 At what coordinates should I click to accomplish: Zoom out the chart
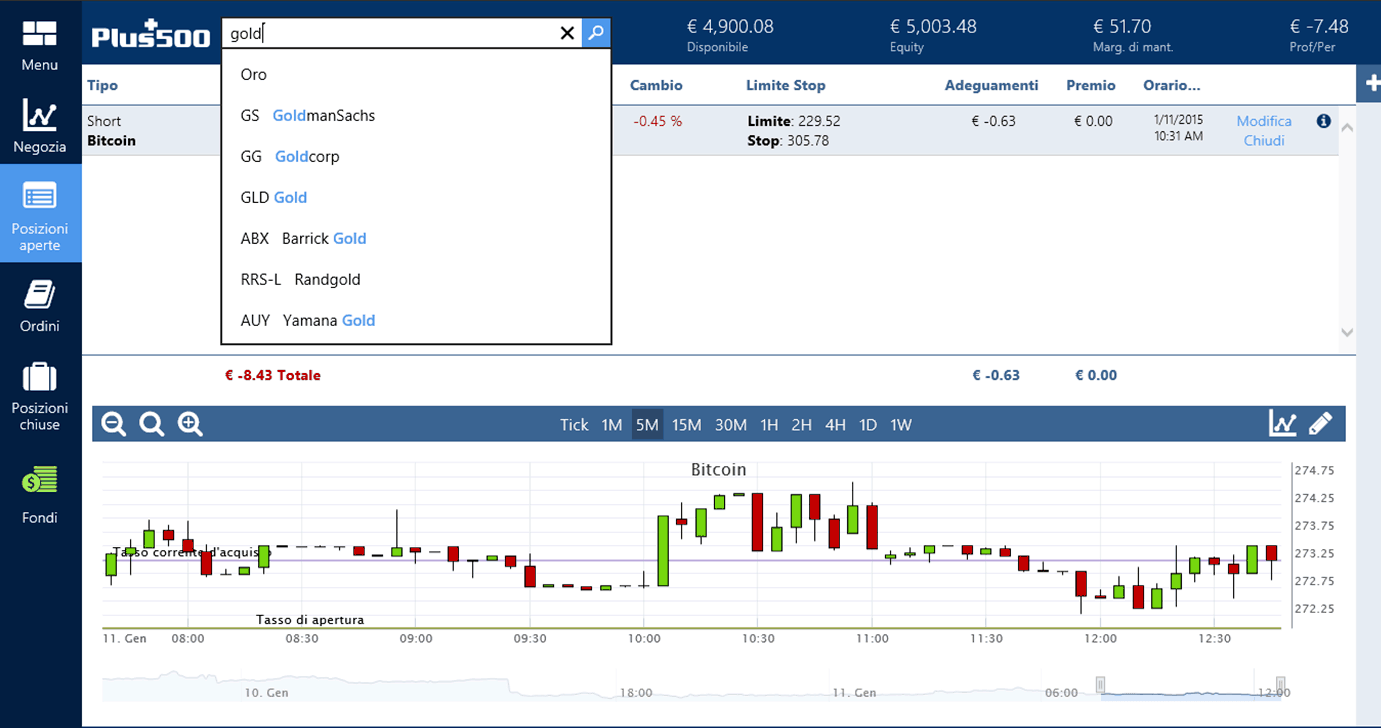pos(114,424)
